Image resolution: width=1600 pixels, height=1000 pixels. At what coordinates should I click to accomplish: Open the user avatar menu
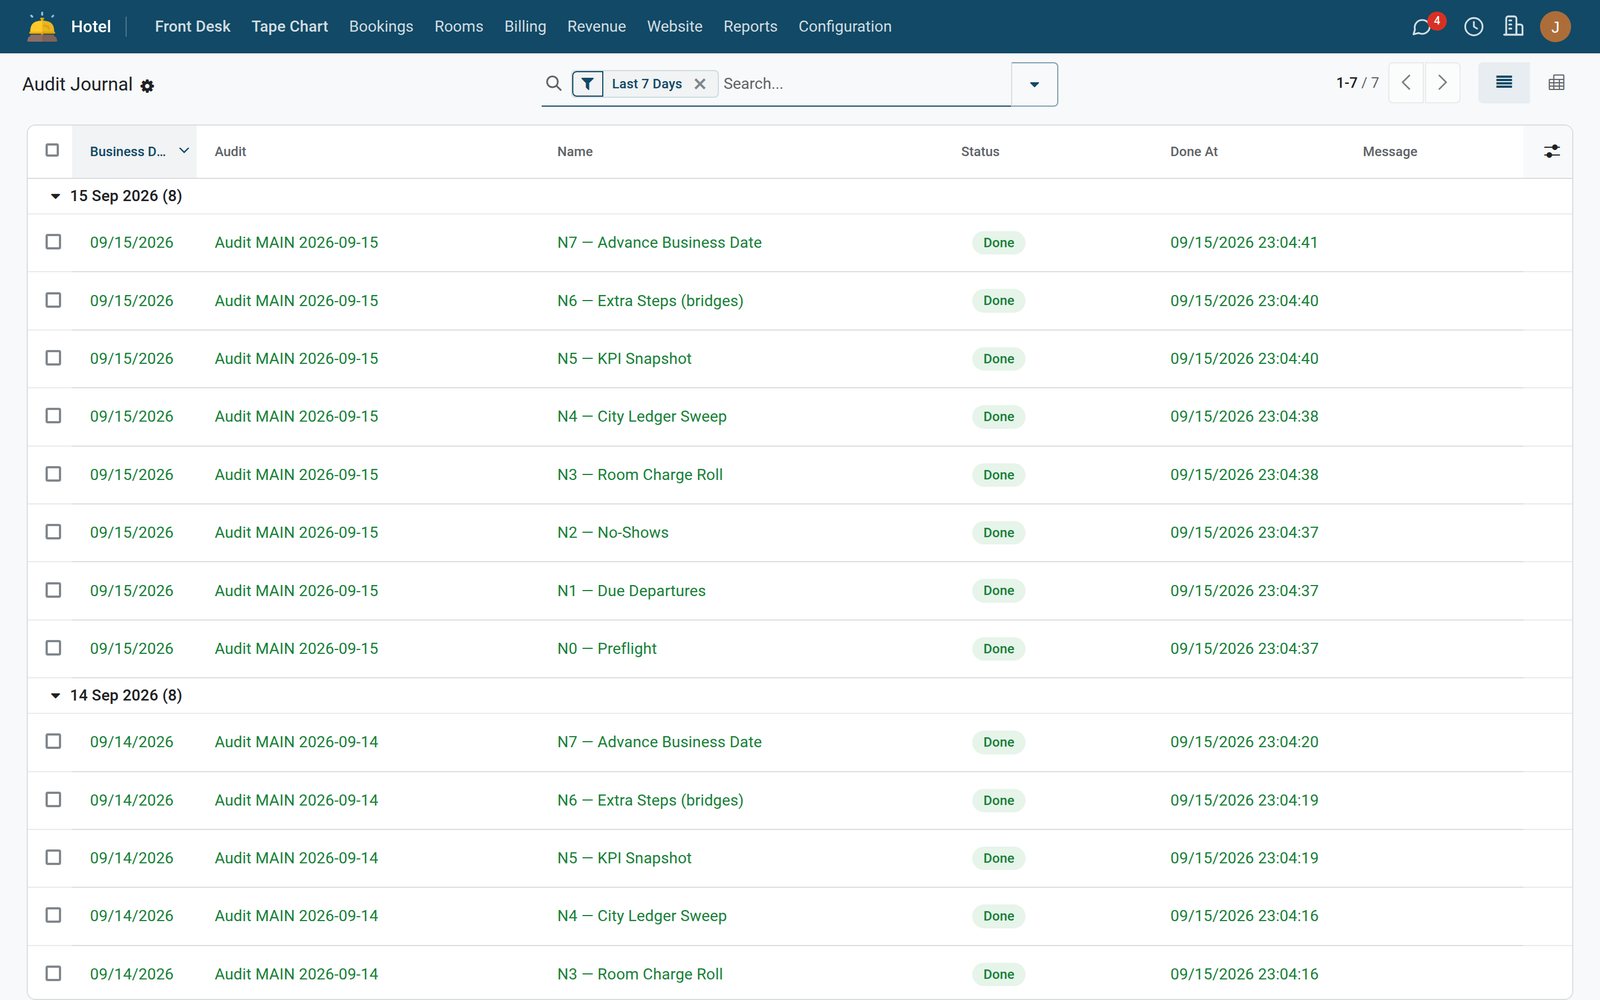pyautogui.click(x=1555, y=27)
